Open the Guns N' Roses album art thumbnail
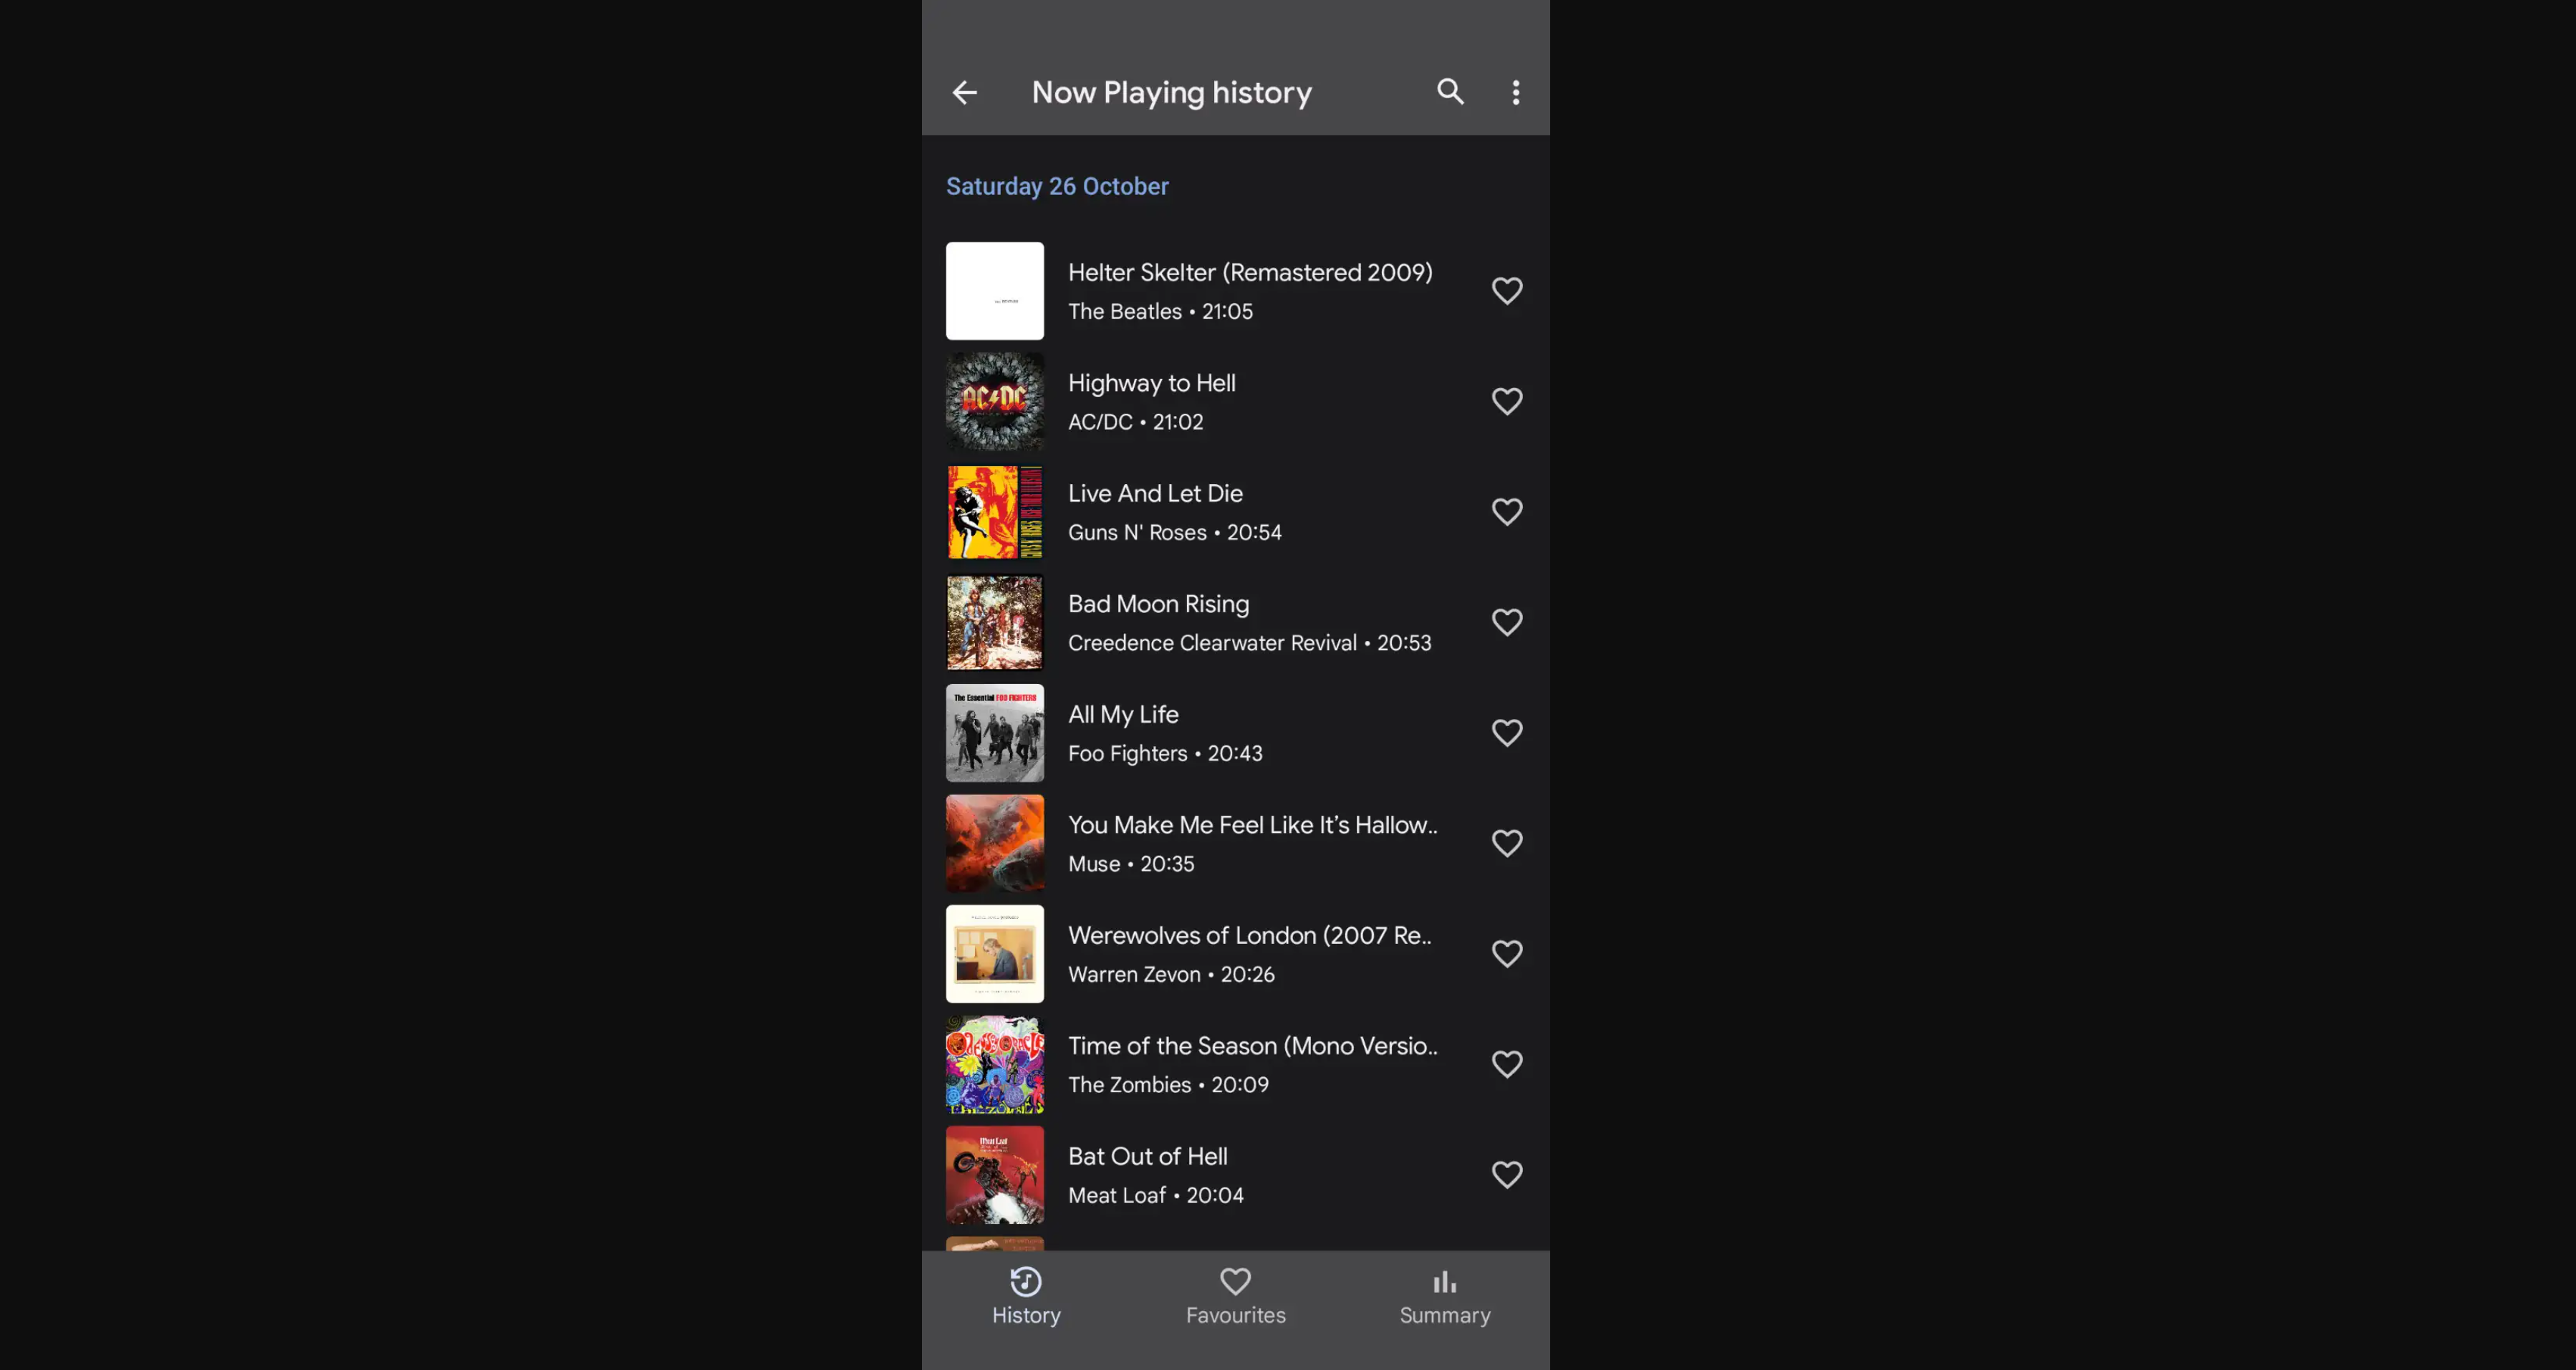The image size is (2576, 1370). point(995,512)
